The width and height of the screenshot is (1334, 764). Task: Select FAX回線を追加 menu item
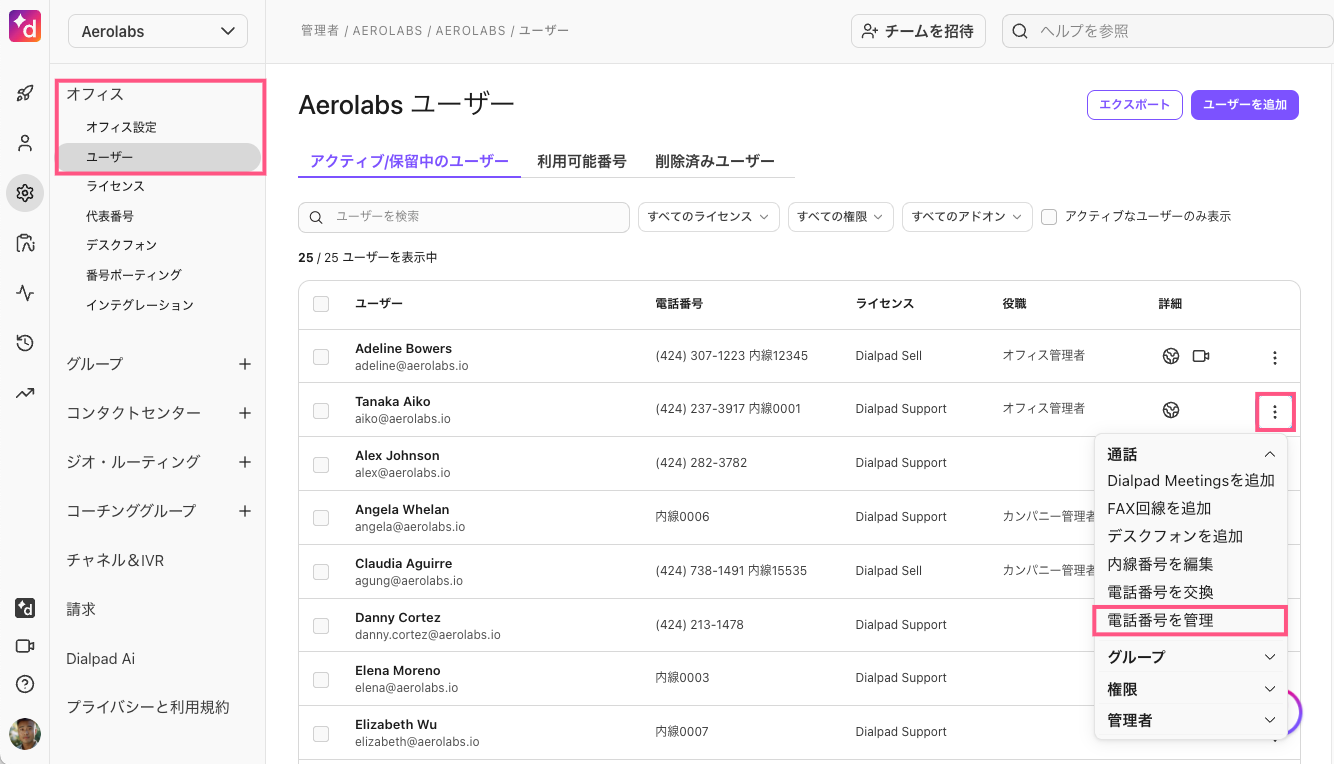click(x=1159, y=508)
